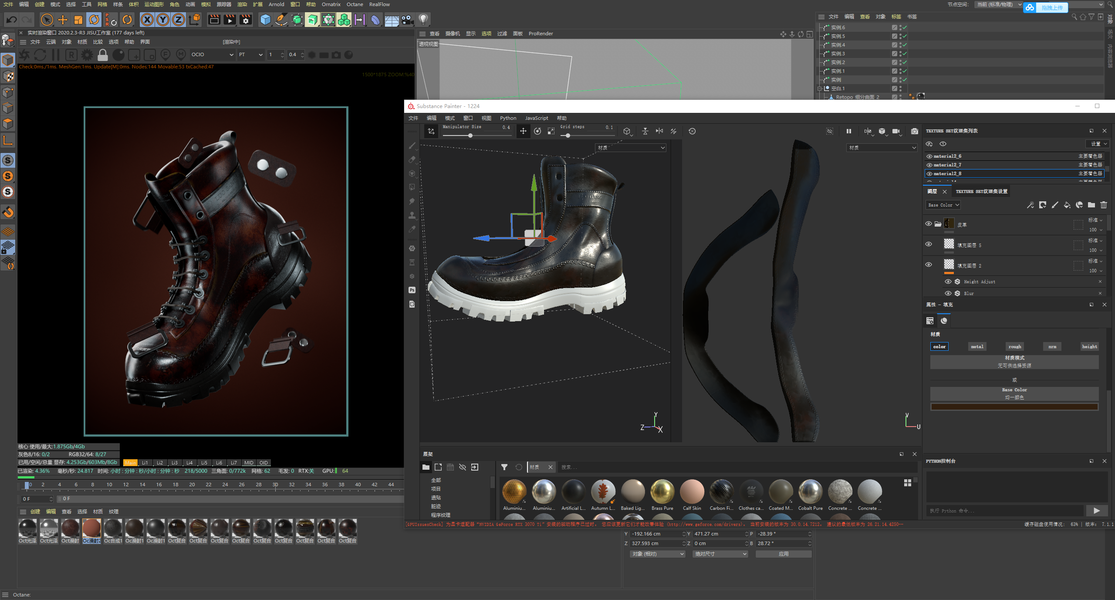Click the shelf filter funnel icon

tap(504, 467)
